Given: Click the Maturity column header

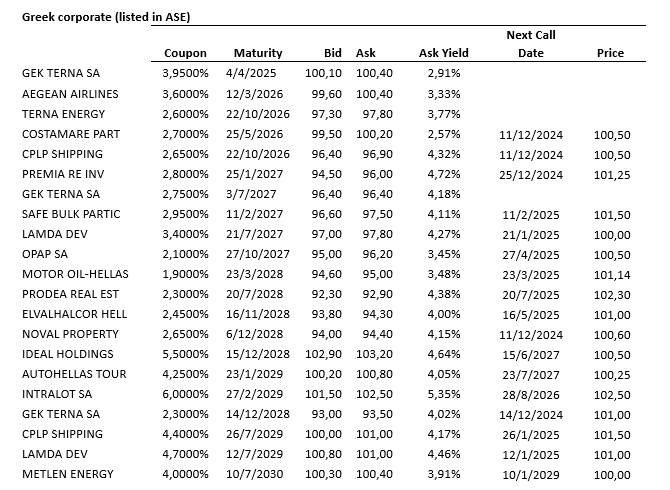Looking at the screenshot, I should pos(258,53).
